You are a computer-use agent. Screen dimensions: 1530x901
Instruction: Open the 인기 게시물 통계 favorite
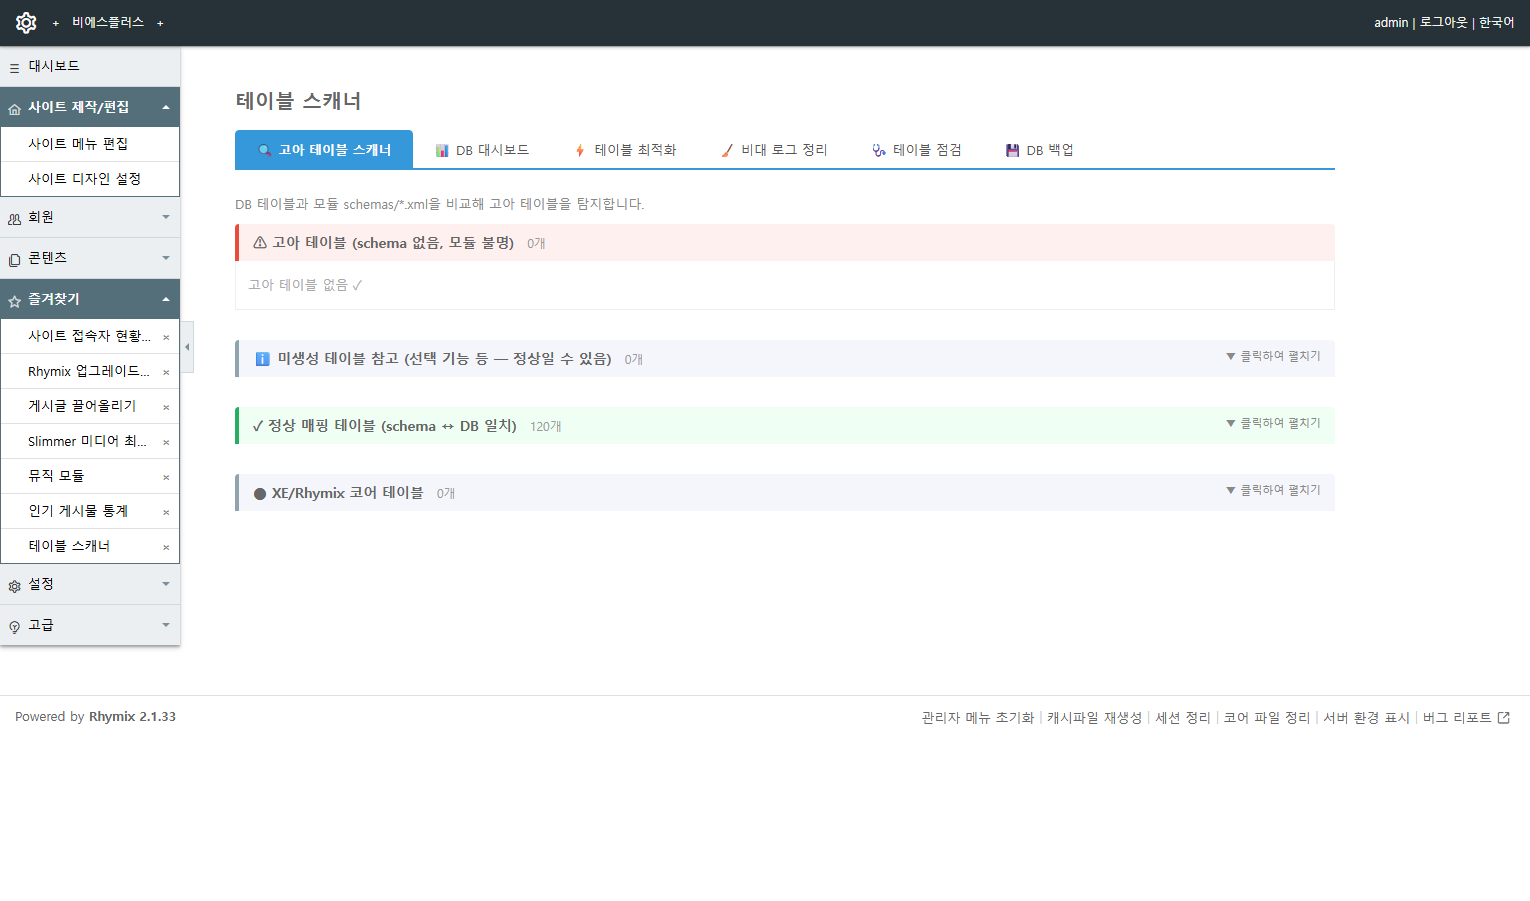(78, 511)
